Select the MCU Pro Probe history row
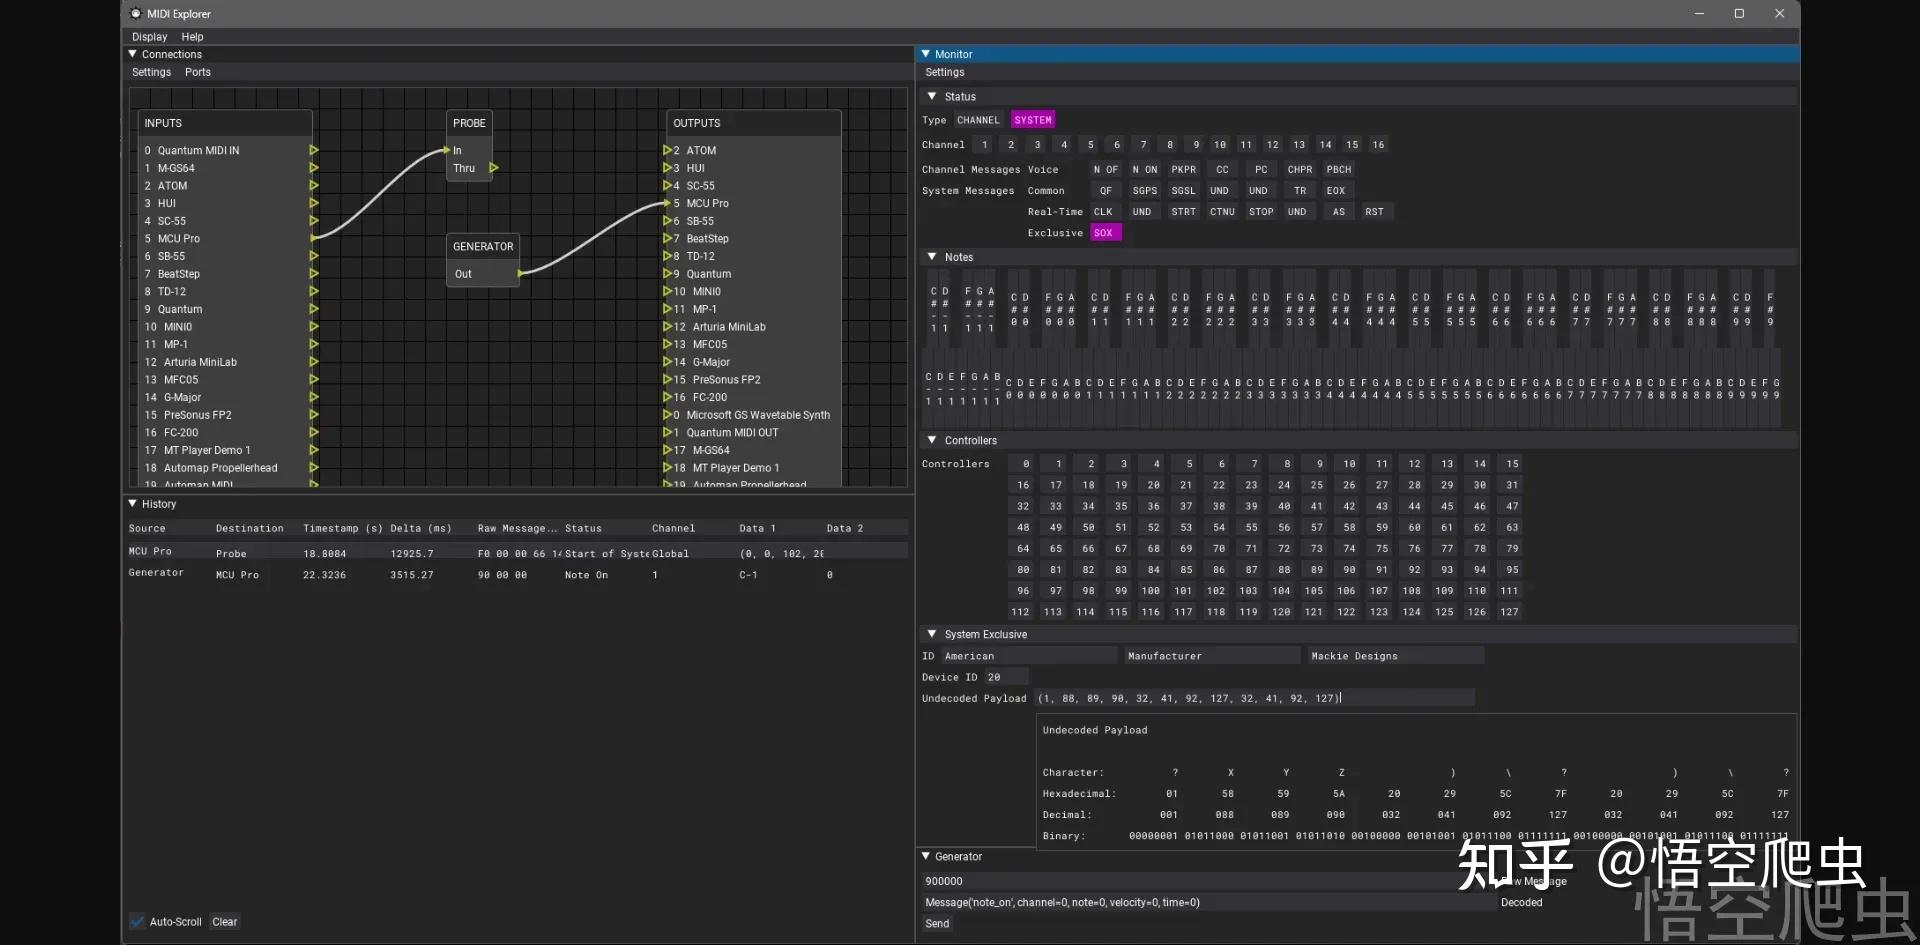 (x=516, y=552)
